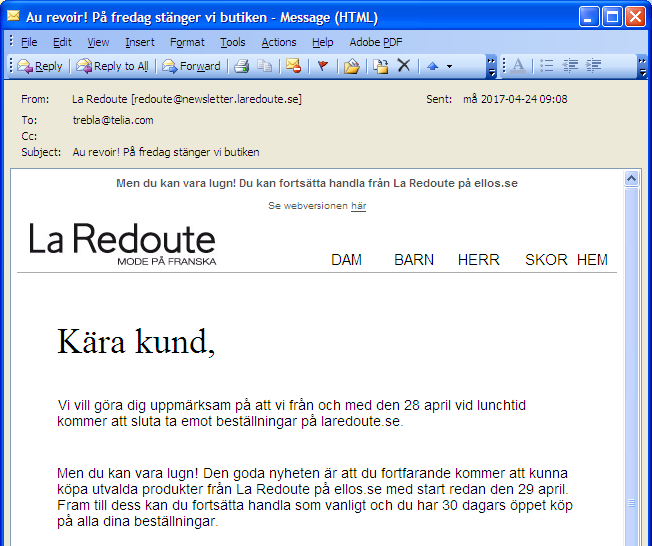Click the junk sender envelope icon
The image size is (652, 546).
[293, 66]
